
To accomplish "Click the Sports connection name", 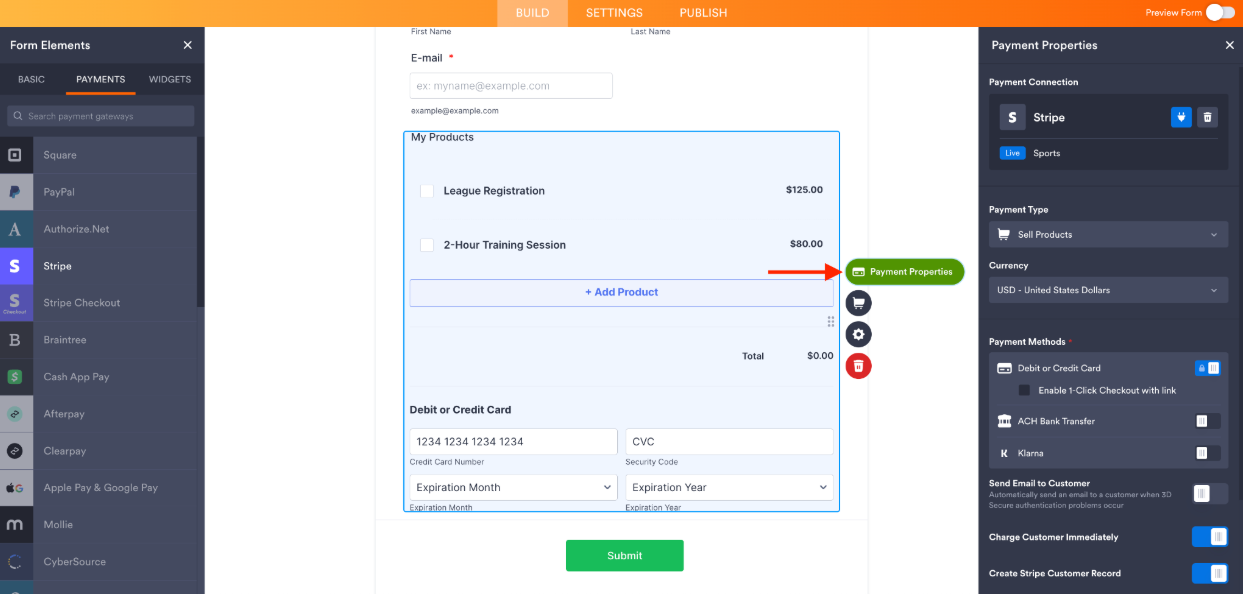I will (x=1046, y=153).
